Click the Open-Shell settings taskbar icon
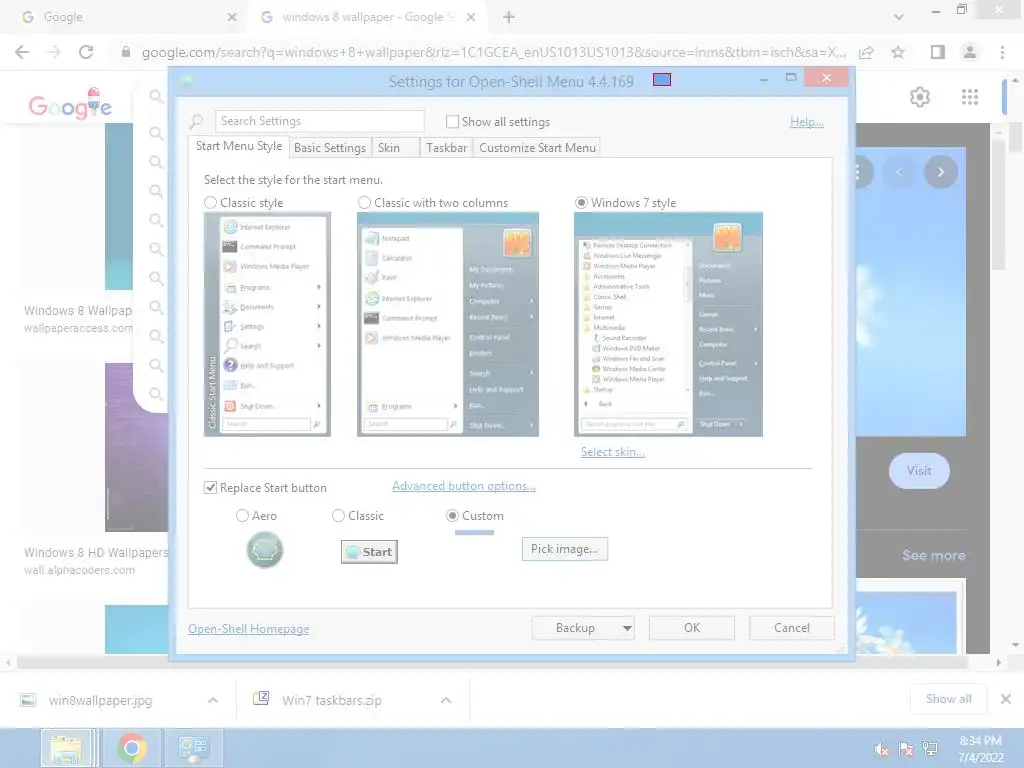The image size is (1024, 768). [193, 748]
